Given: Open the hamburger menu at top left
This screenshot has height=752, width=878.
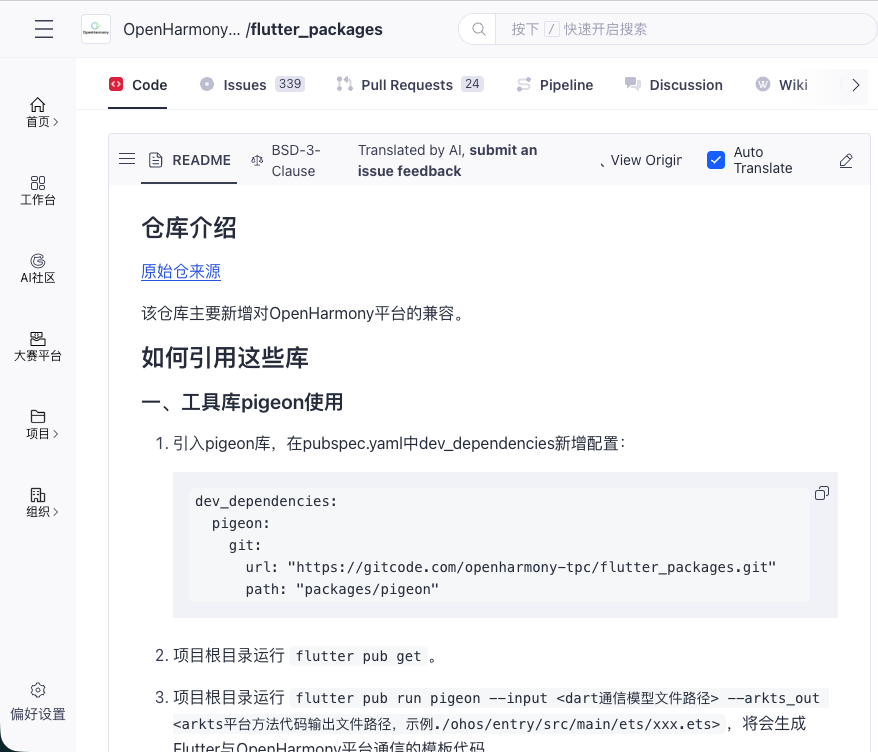Looking at the screenshot, I should point(44,29).
